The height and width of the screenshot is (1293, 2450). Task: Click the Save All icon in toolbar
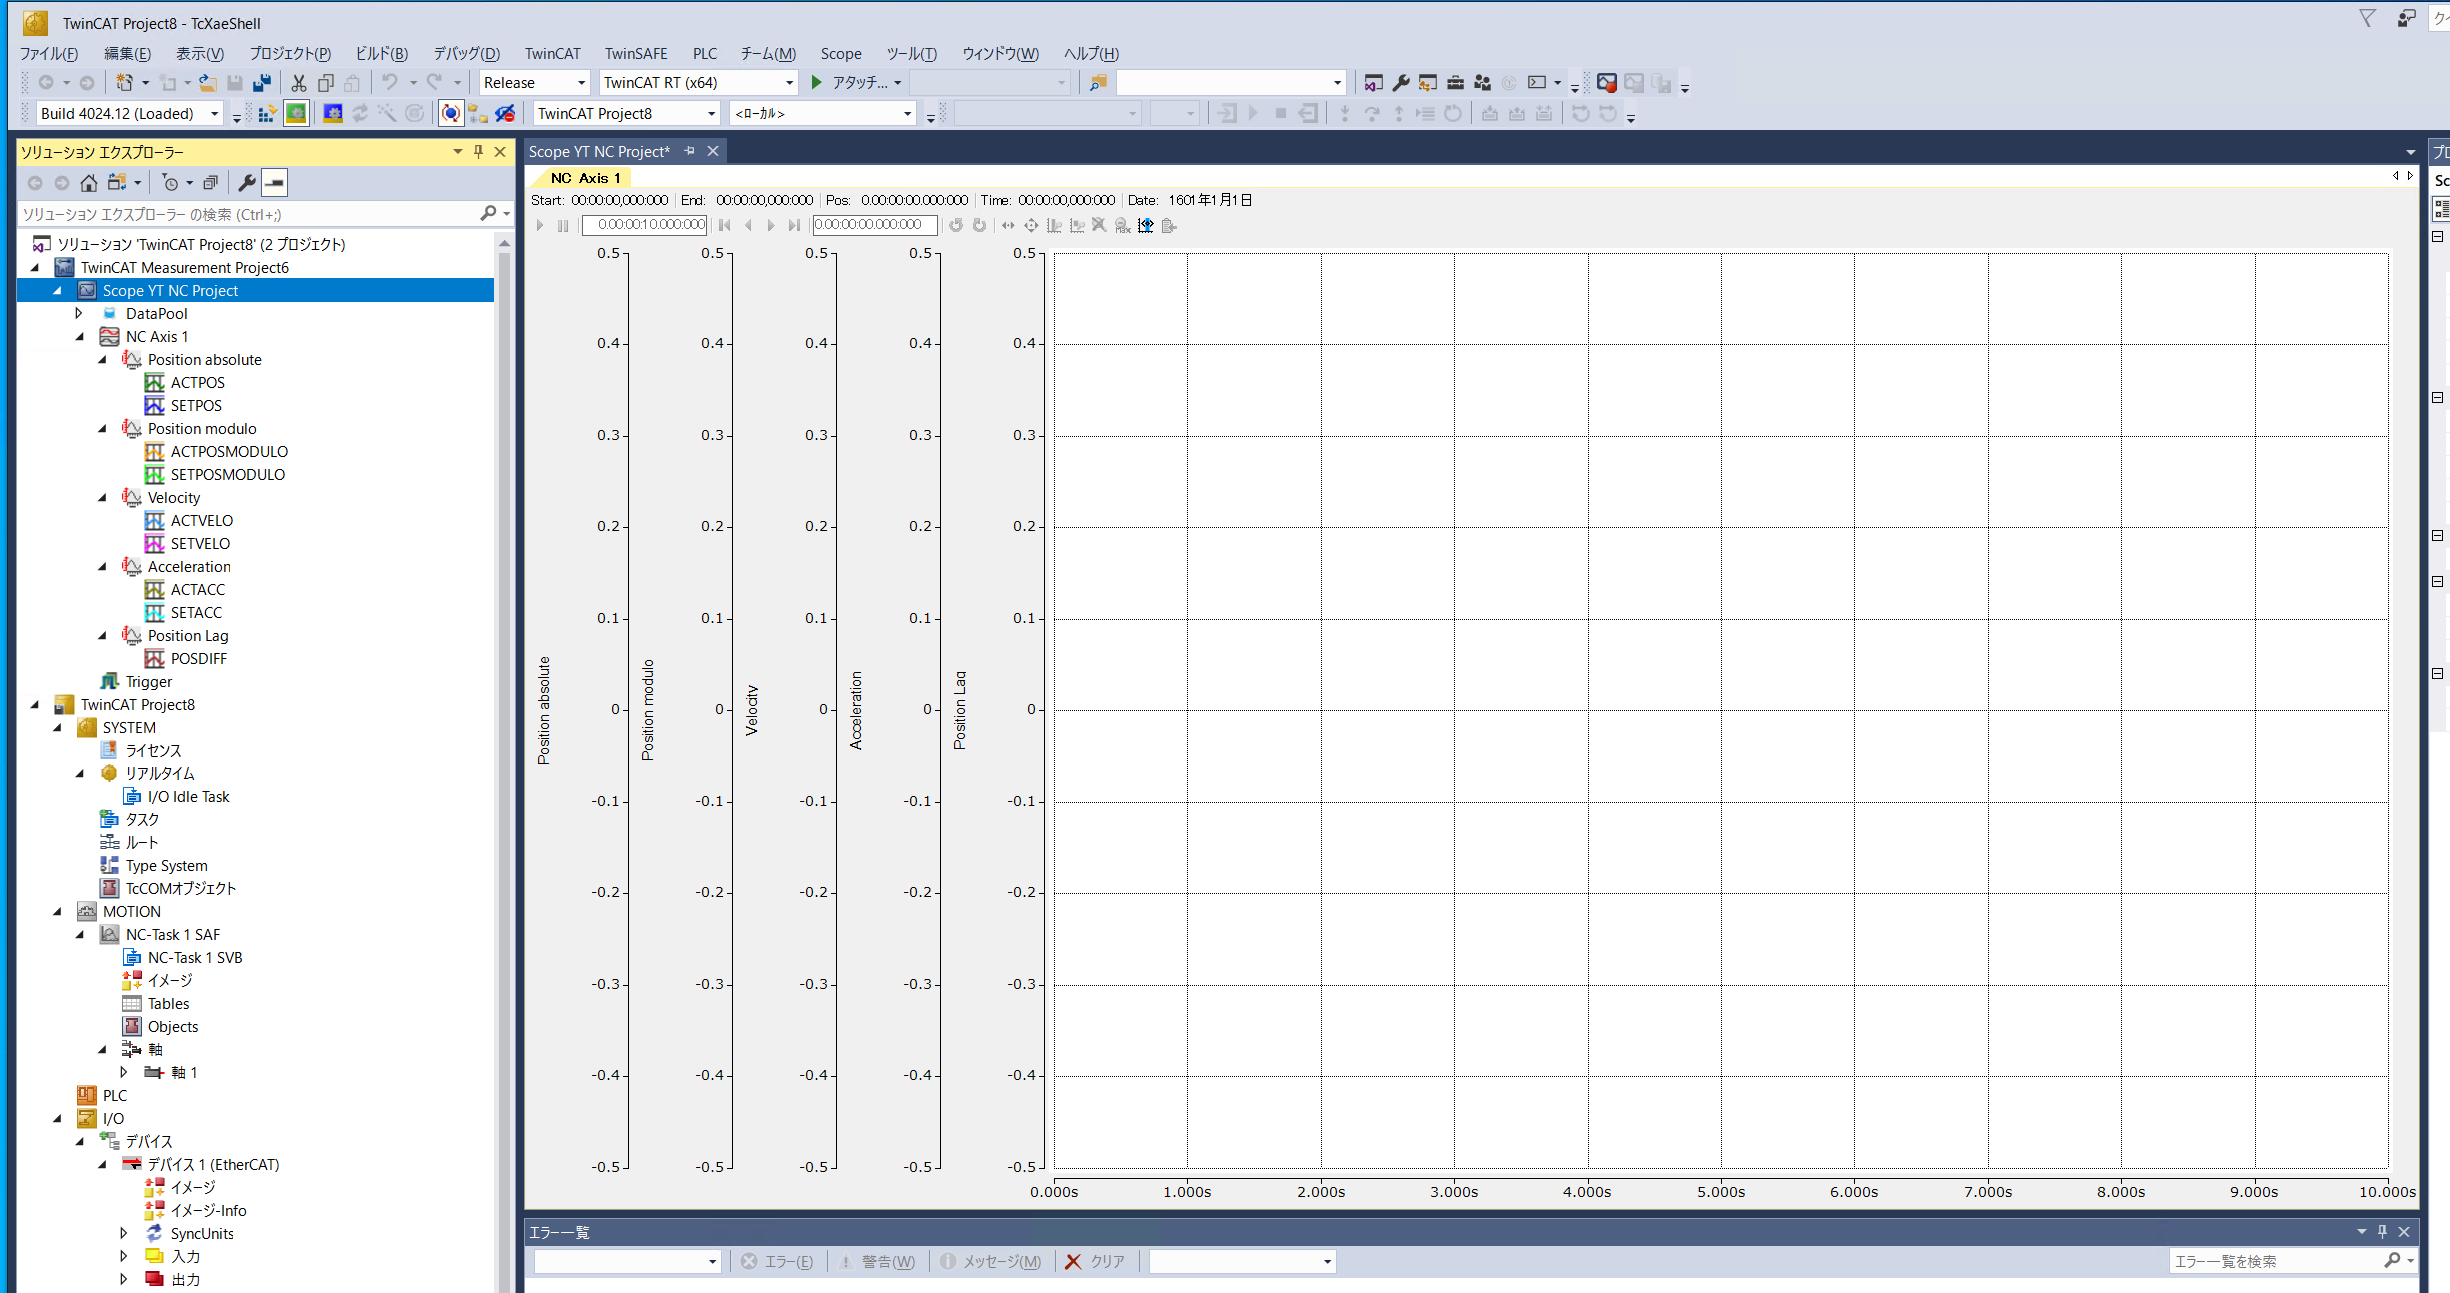coord(262,83)
